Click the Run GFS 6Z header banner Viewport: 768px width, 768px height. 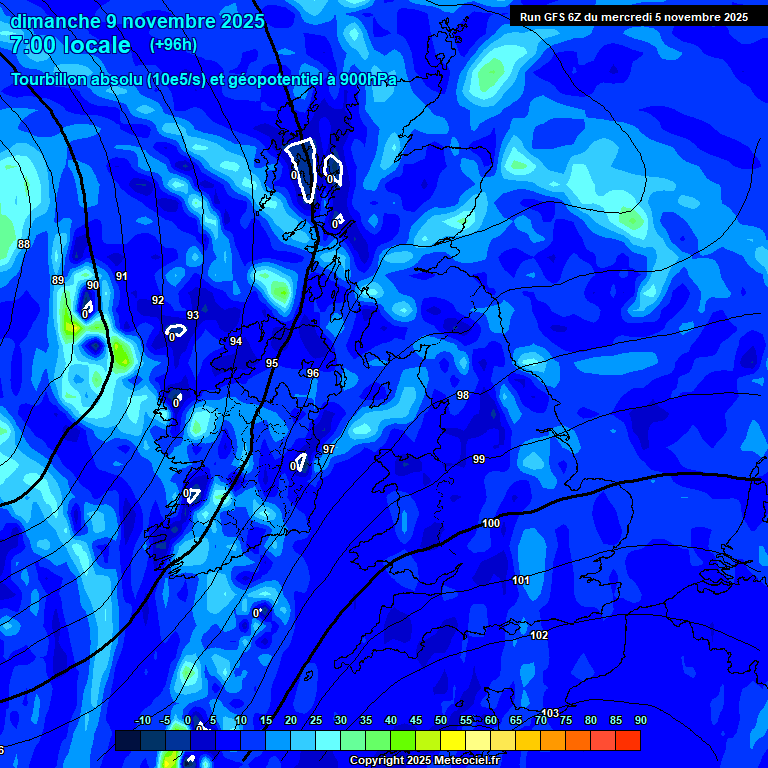tap(634, 17)
